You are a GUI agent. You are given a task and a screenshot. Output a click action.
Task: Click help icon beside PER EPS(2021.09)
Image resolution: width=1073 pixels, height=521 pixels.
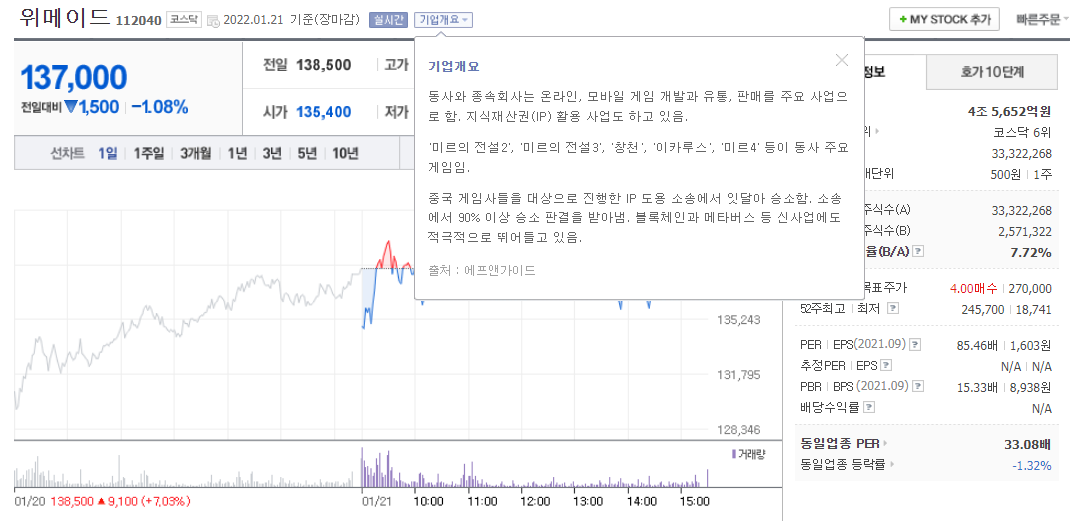point(915,344)
